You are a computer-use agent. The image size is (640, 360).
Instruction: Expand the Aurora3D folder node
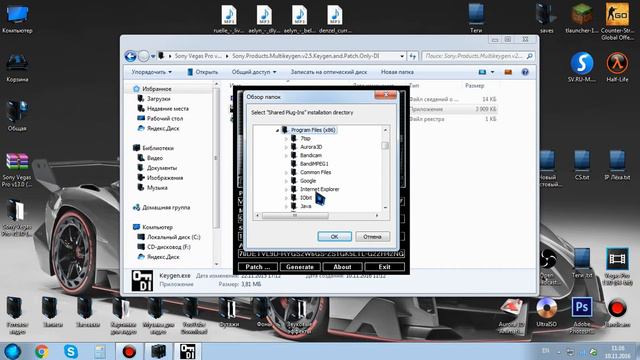point(286,147)
